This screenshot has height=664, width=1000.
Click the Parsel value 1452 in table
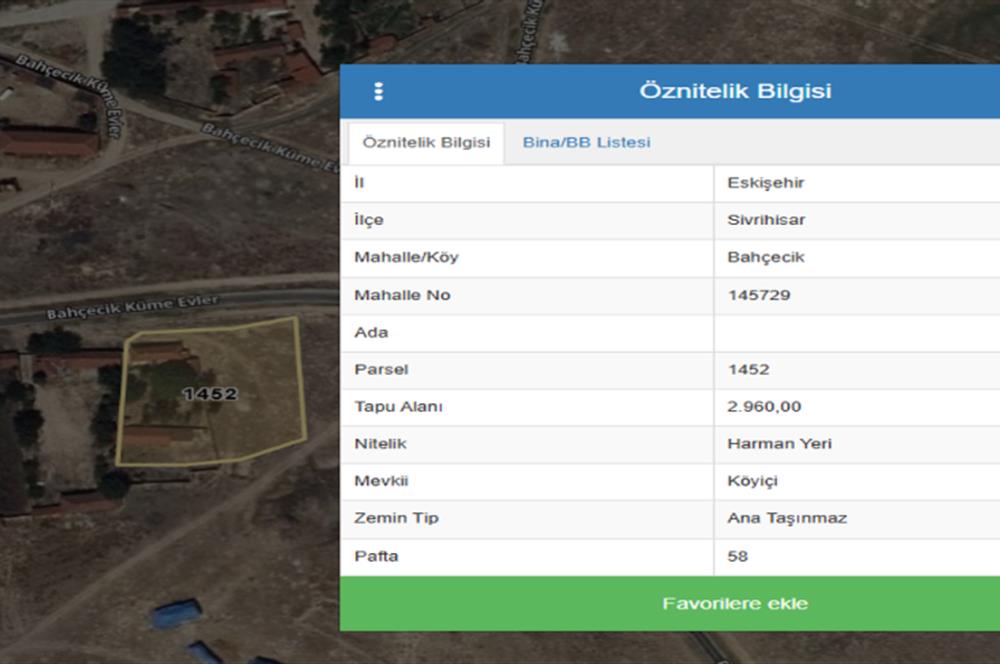coord(748,370)
